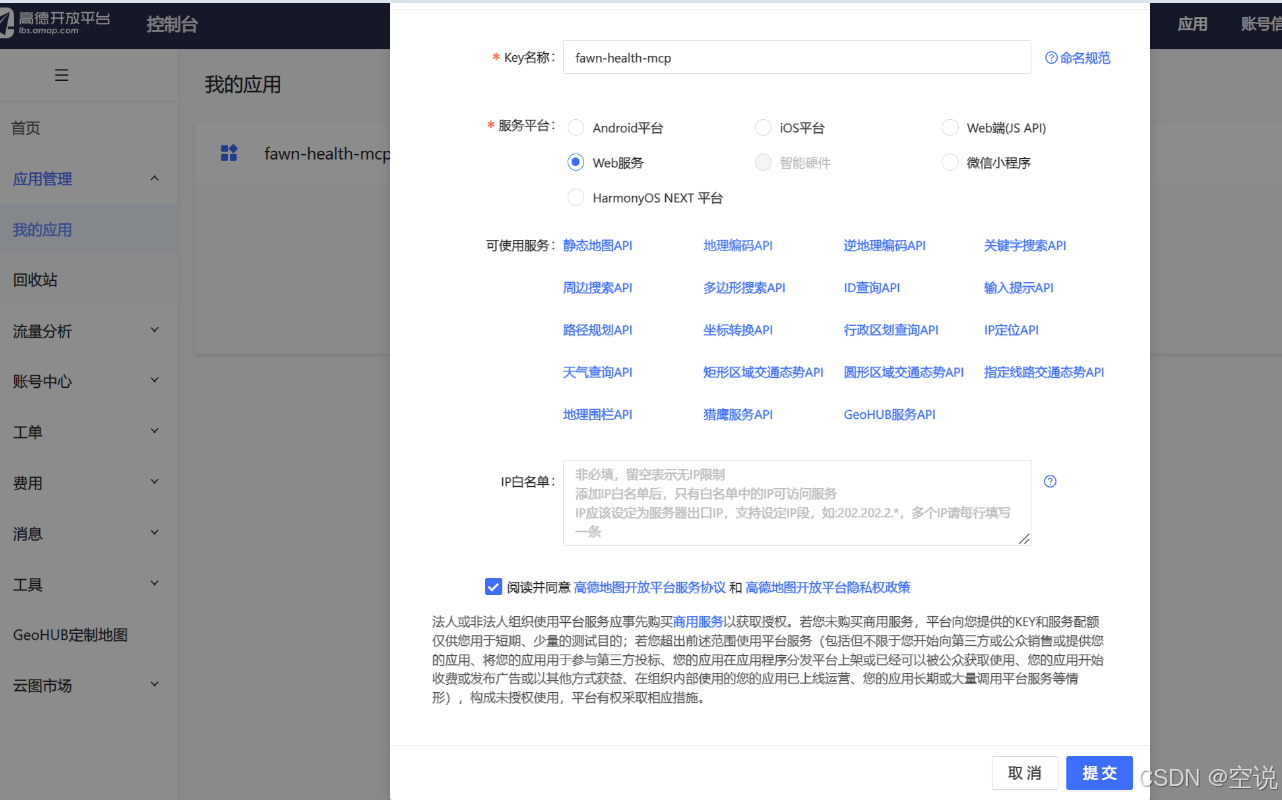The image size is (1282, 800).
Task: Click 控制台 in the top navigation bar
Action: tap(173, 24)
